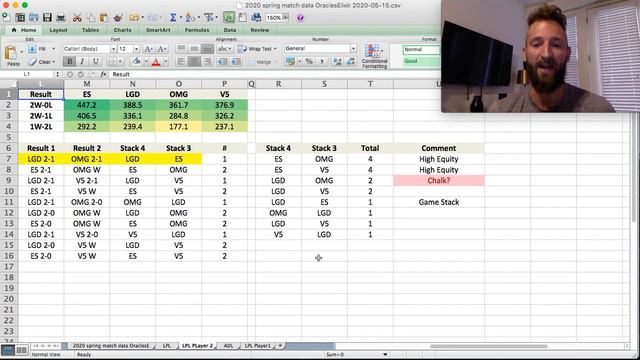Open the SmartArt ribbon tab

coord(158,30)
